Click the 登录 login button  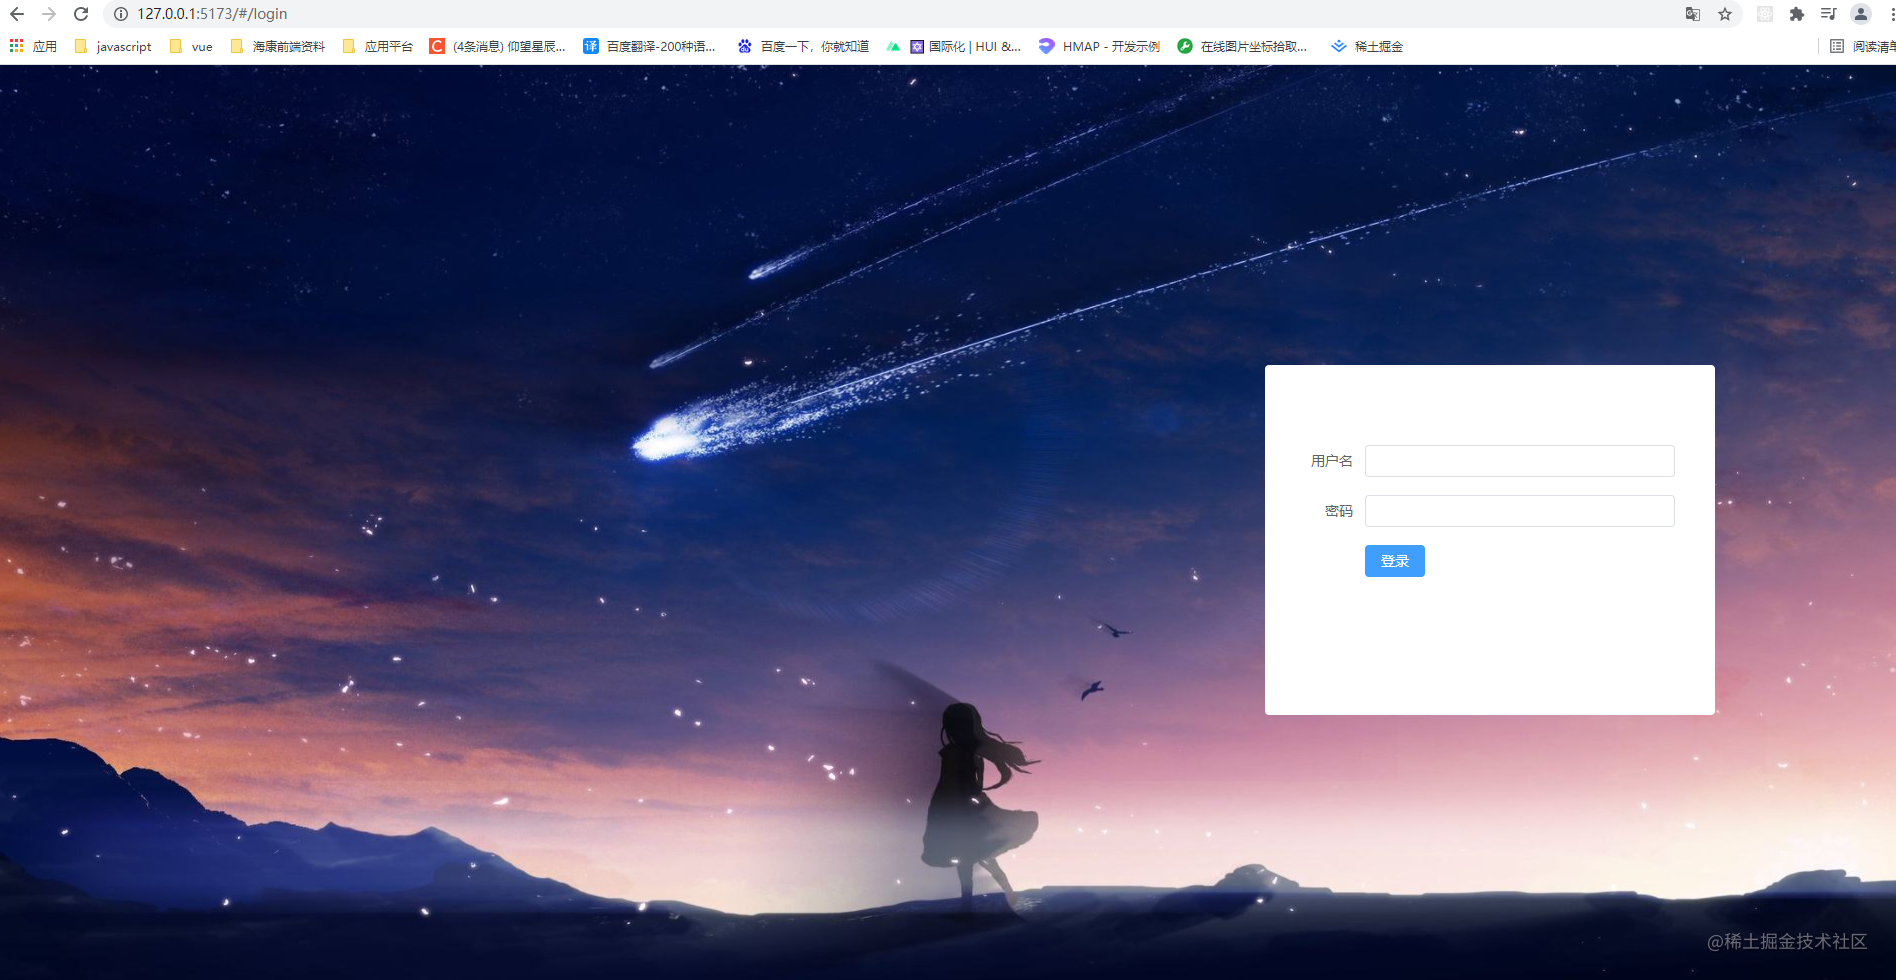[x=1394, y=561]
